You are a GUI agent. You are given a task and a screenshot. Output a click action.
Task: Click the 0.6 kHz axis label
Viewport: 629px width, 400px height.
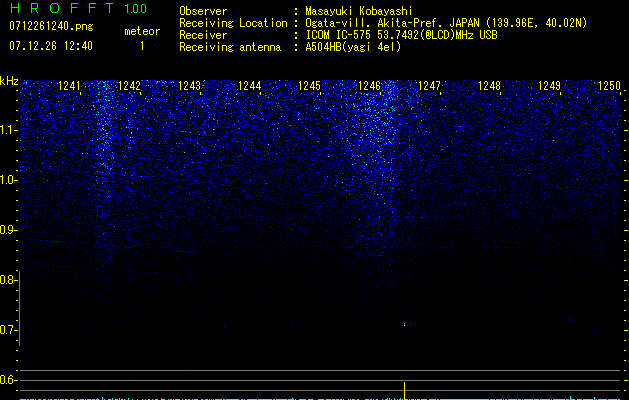[7, 380]
